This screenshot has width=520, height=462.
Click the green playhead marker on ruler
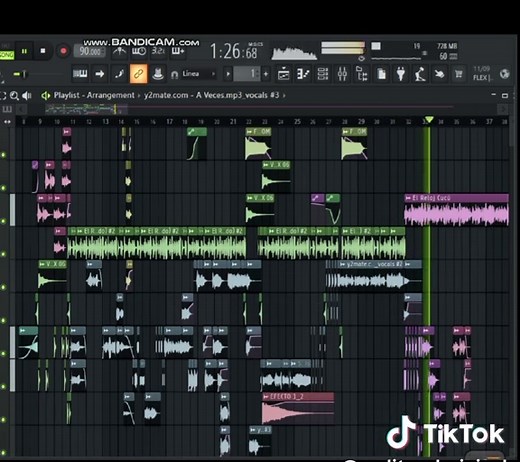(x=429, y=119)
